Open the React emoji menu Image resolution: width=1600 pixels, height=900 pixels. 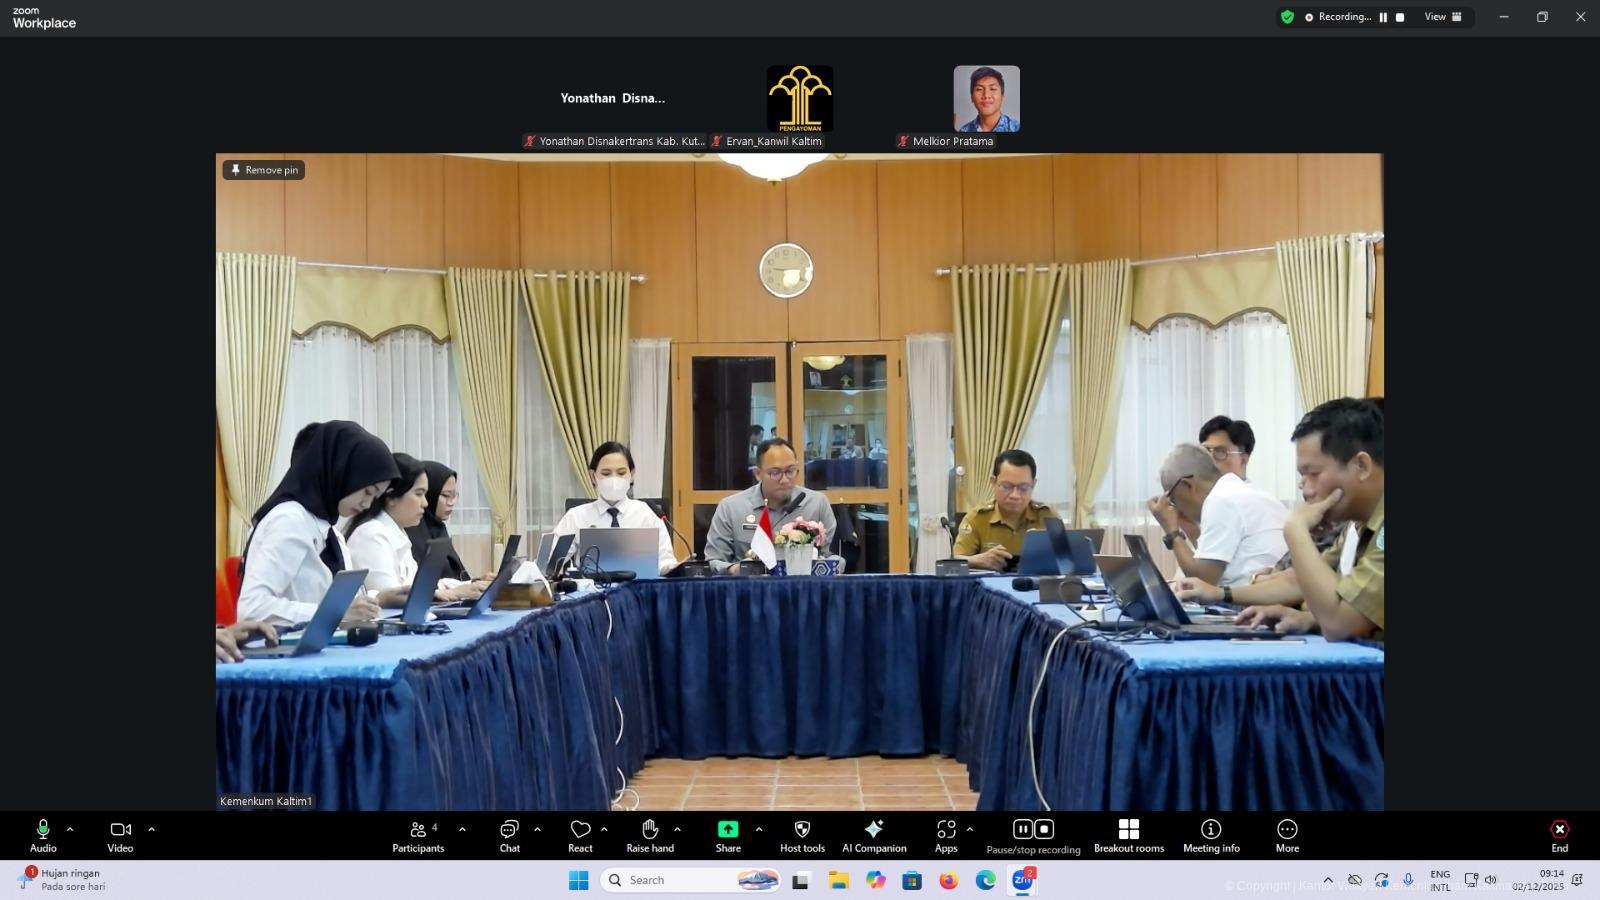pos(580,835)
